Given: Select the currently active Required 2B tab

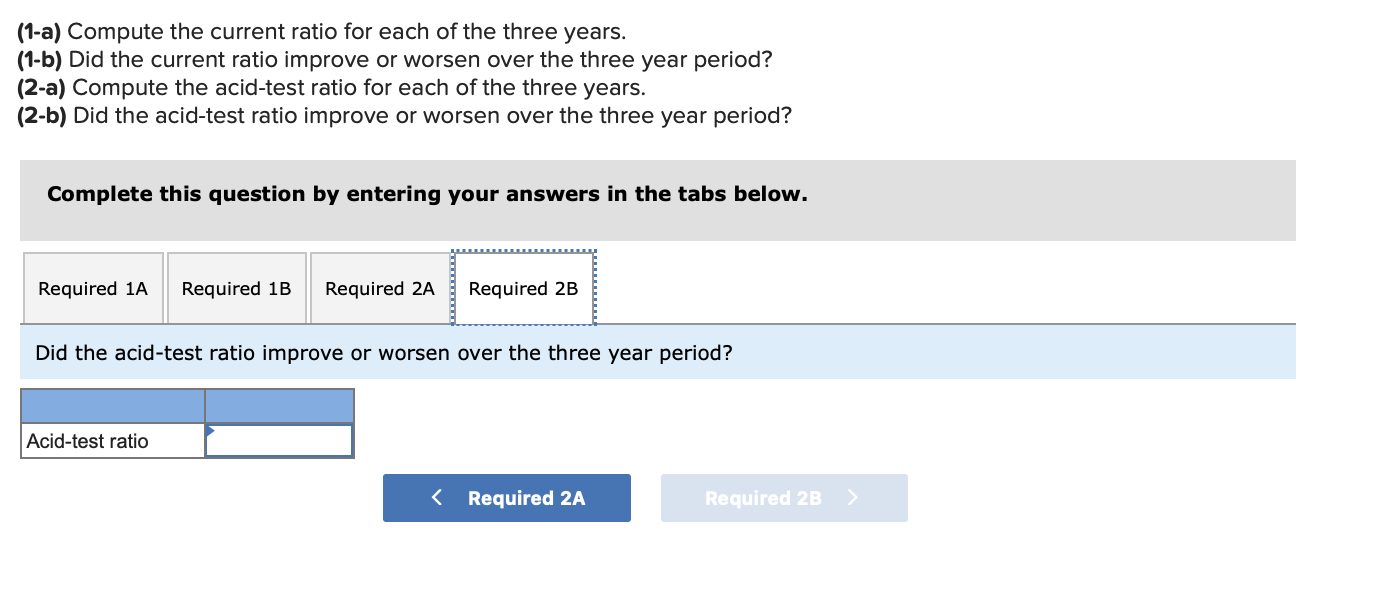Looking at the screenshot, I should pyautogui.click(x=524, y=288).
